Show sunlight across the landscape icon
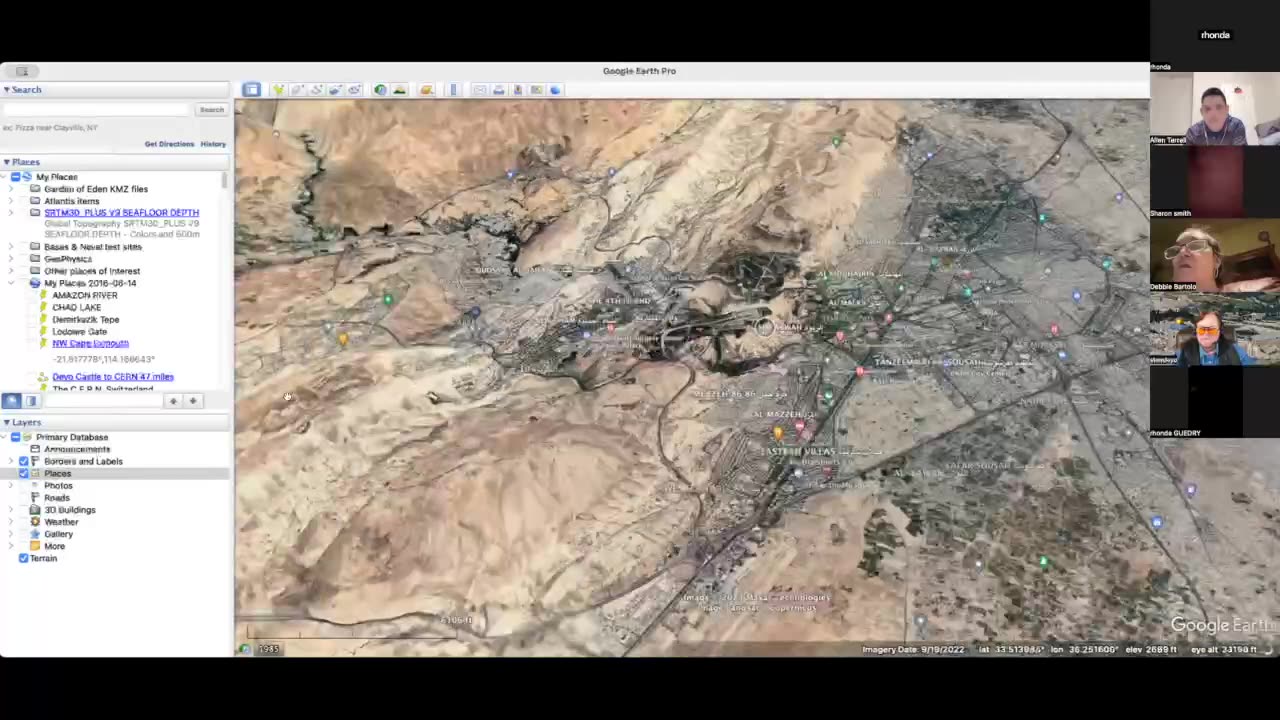Viewport: 1280px width, 720px height. pos(399,90)
